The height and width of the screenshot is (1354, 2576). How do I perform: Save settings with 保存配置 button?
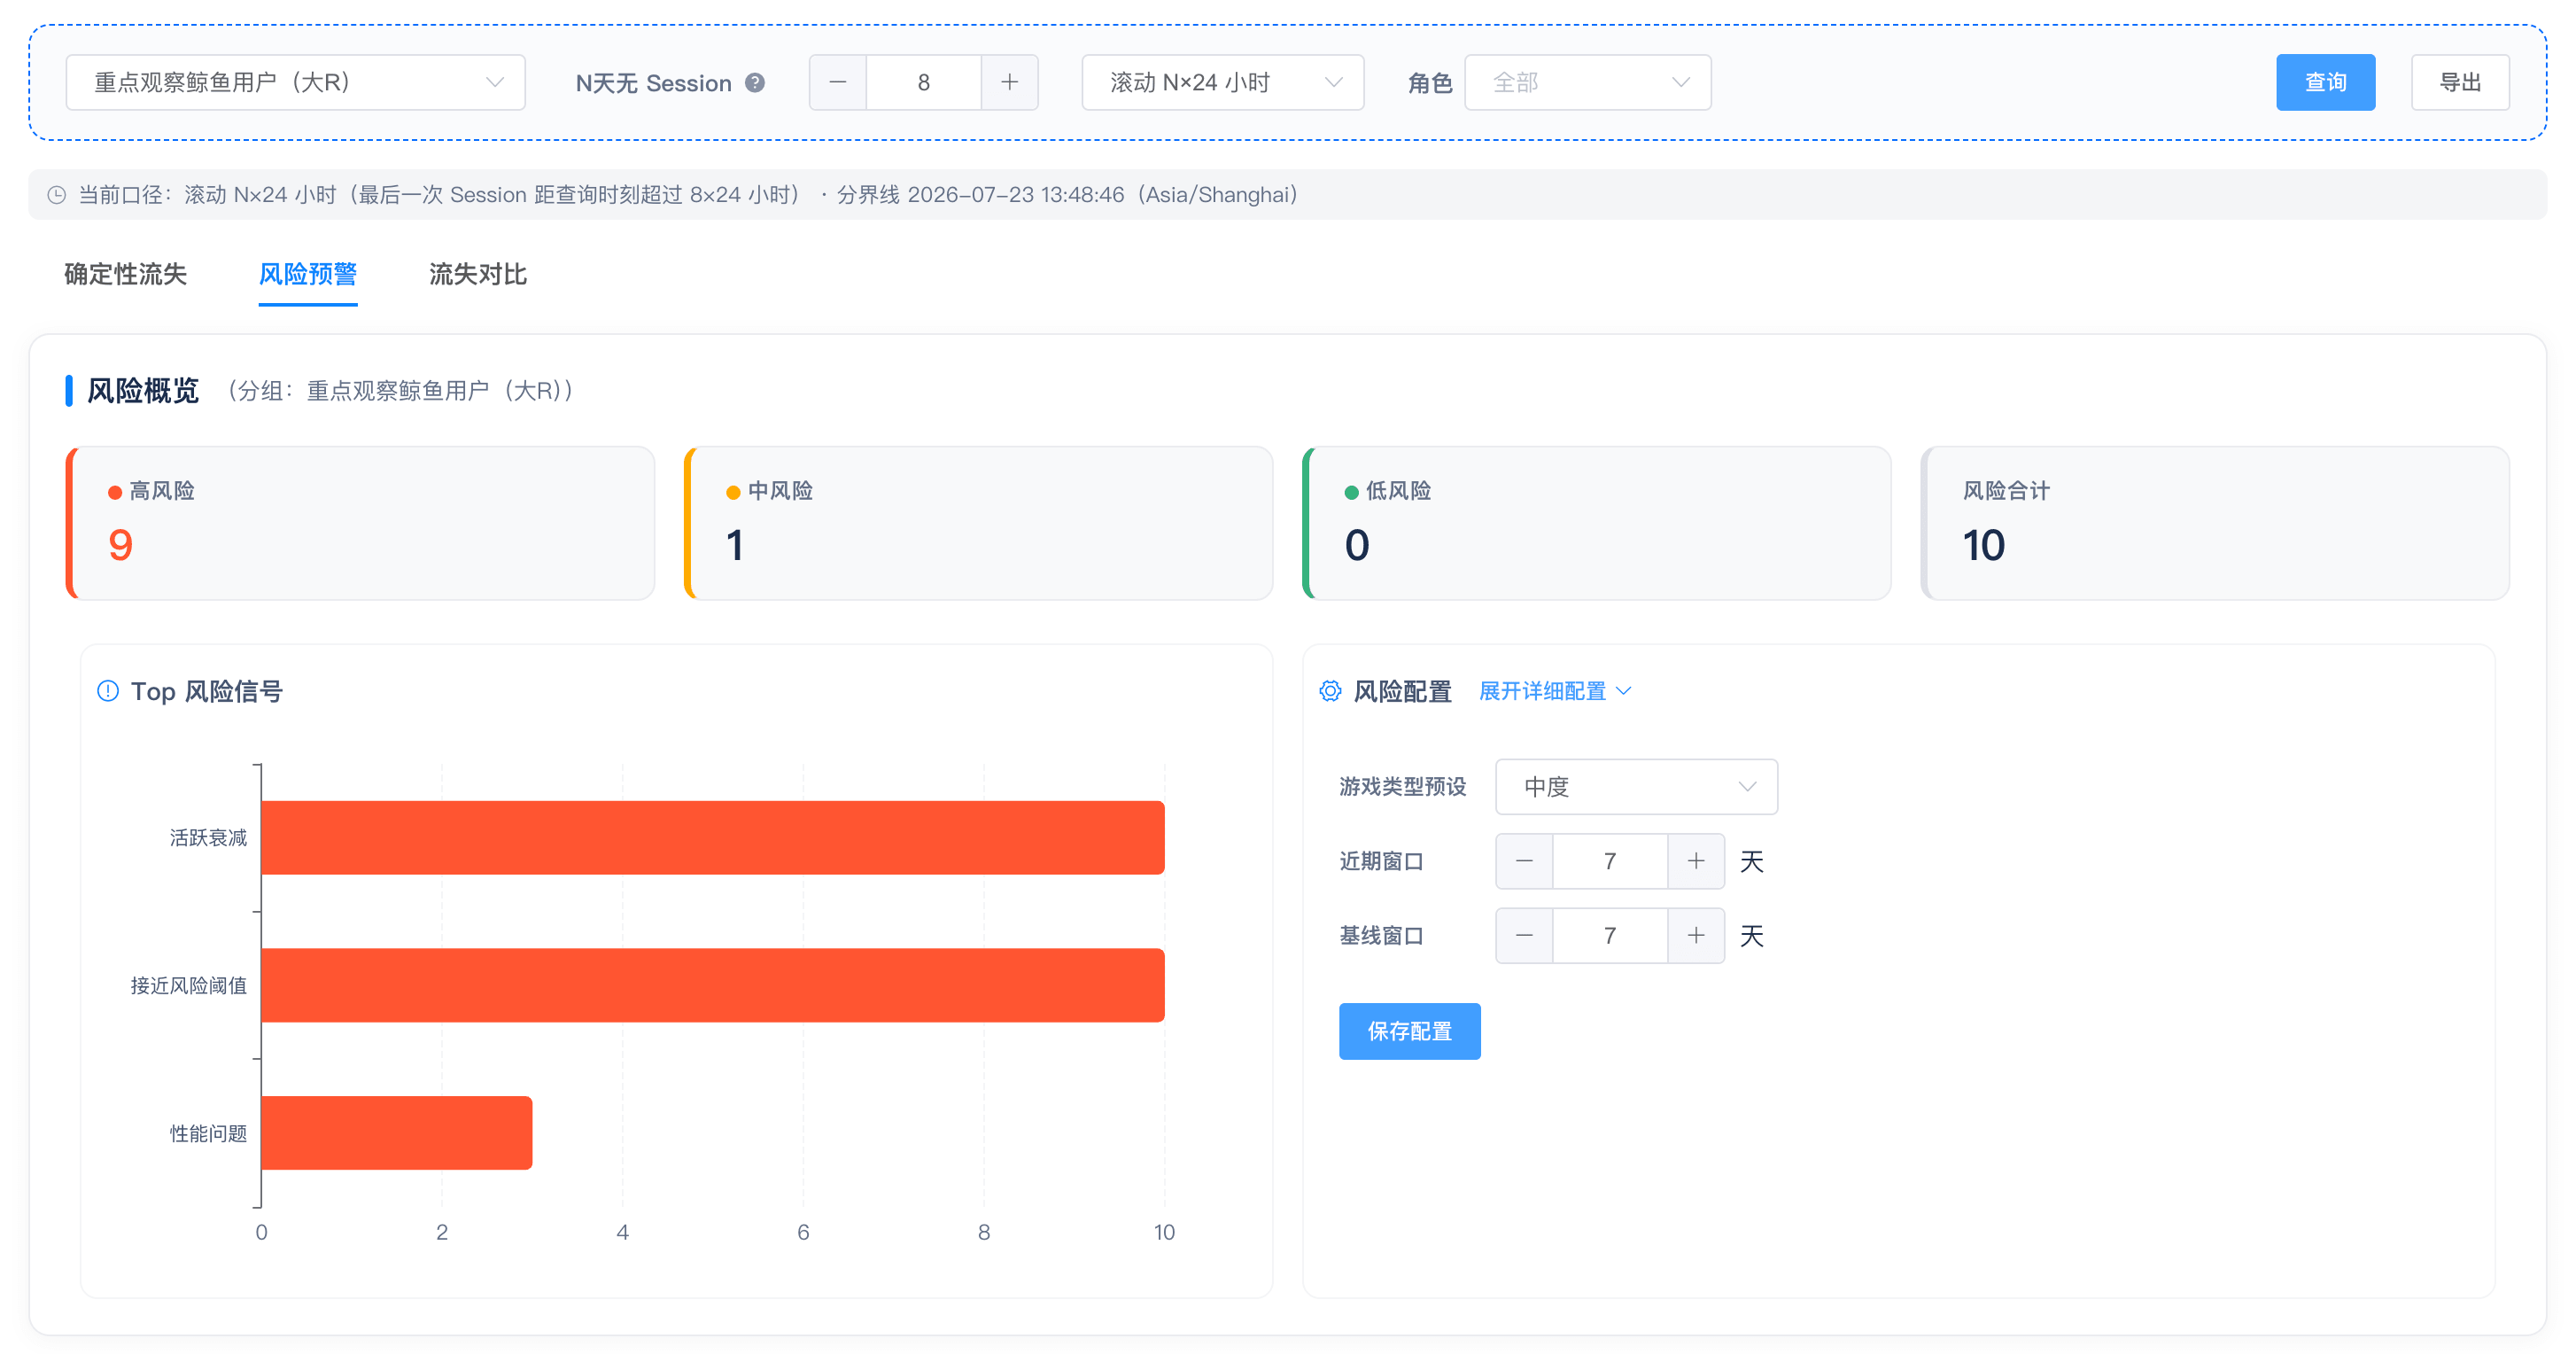click(x=1410, y=1031)
